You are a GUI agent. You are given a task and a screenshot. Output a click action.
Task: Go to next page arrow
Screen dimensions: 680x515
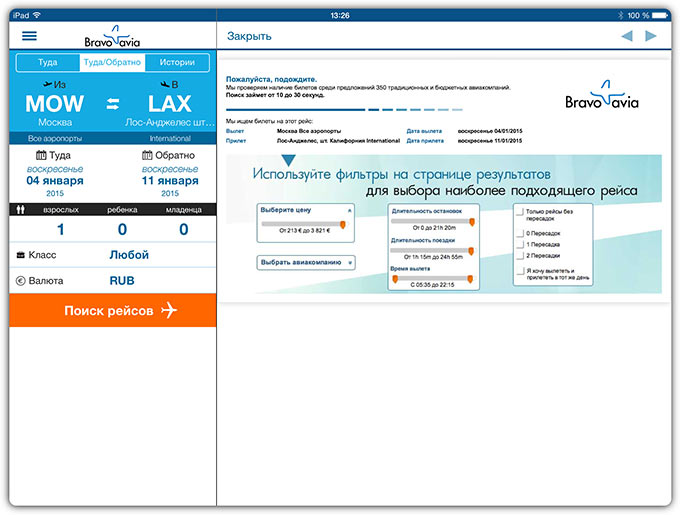pyautogui.click(x=651, y=36)
